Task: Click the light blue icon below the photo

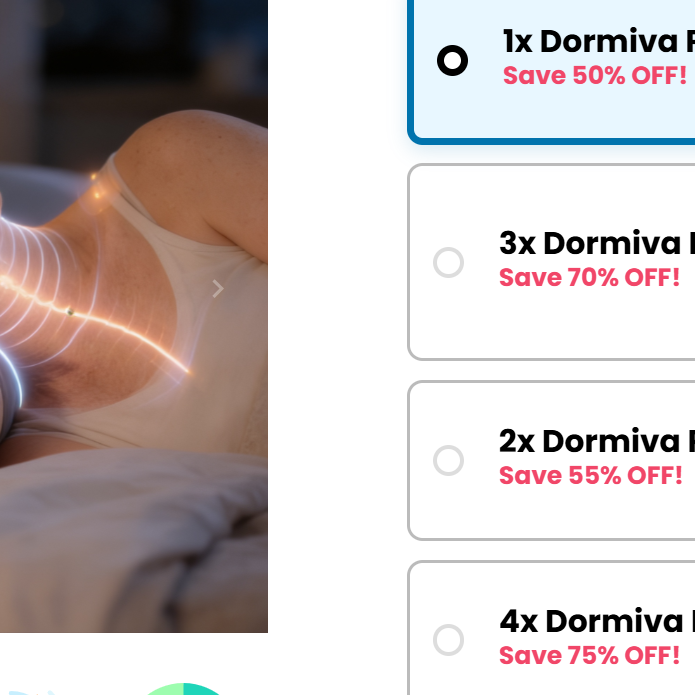Action: [29, 692]
